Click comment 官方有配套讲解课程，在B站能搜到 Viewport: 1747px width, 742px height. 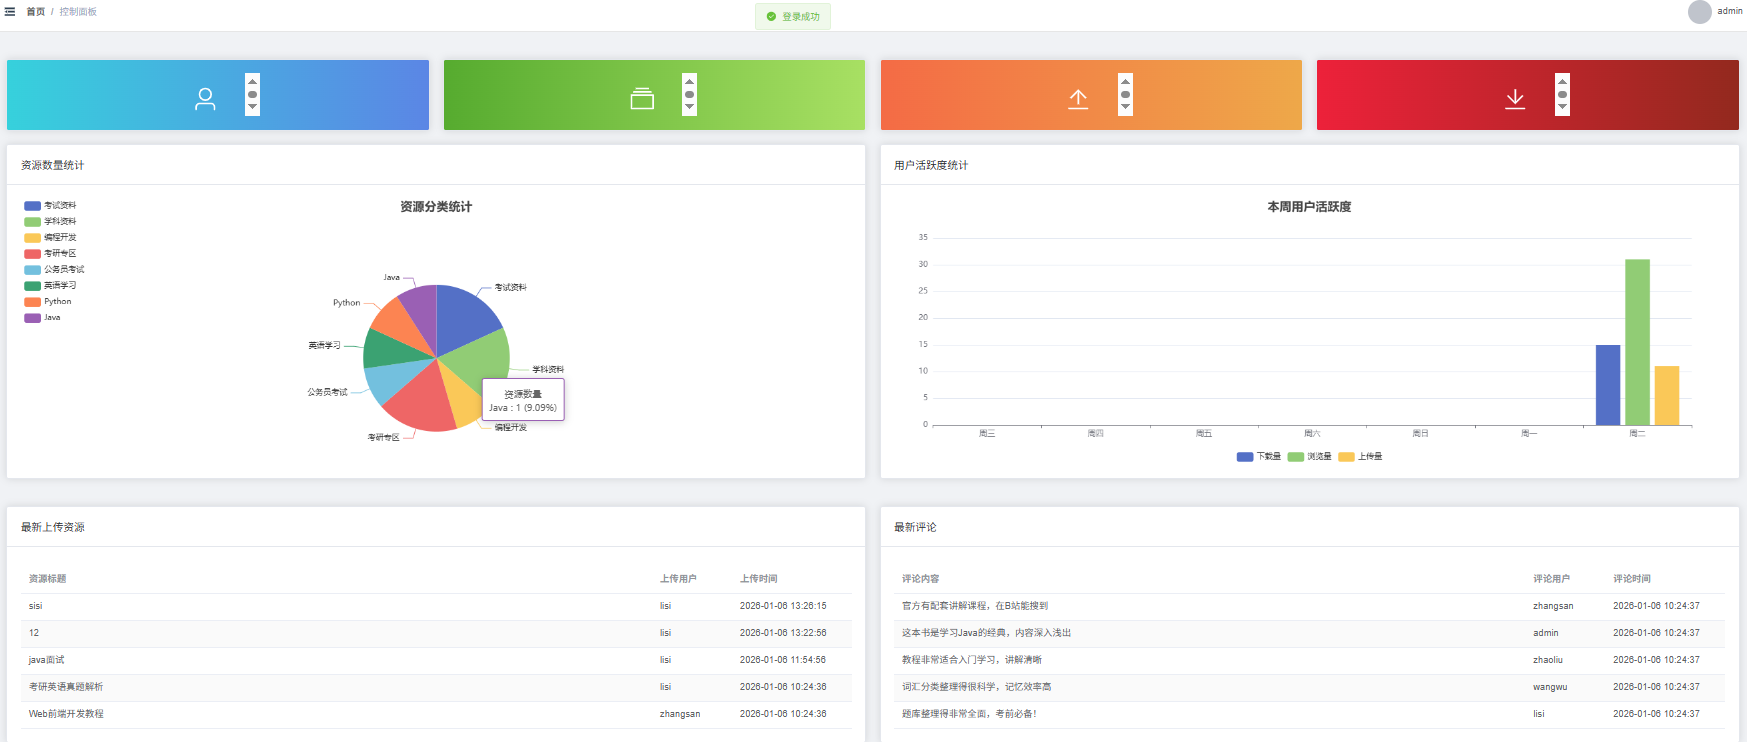pos(975,606)
